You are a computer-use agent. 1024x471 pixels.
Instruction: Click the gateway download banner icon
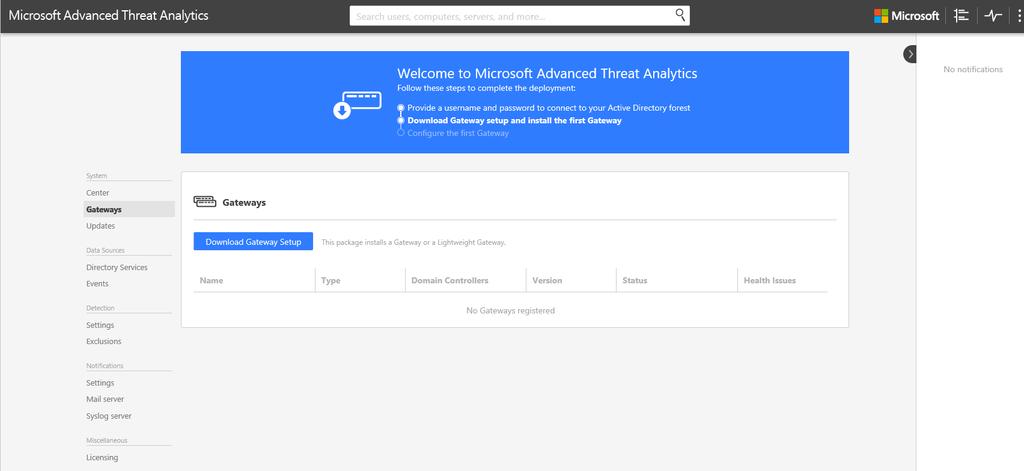click(357, 105)
